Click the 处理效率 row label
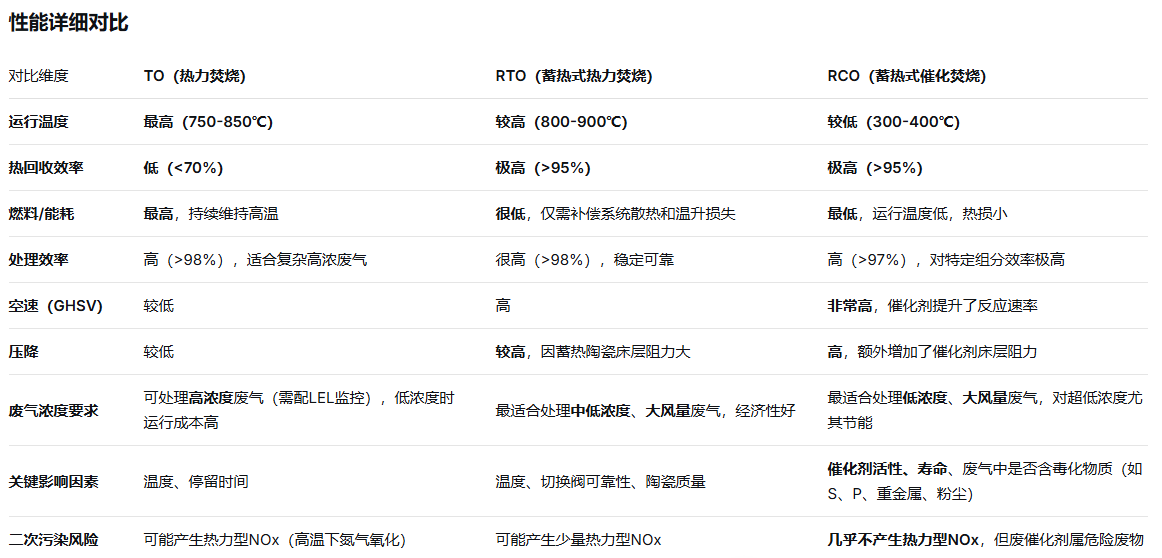The width and height of the screenshot is (1162, 558). 39,260
